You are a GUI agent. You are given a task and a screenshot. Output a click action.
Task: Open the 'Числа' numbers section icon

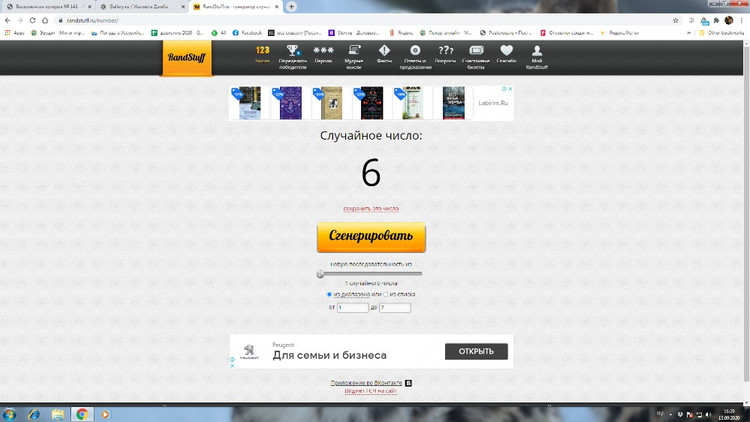(x=262, y=53)
